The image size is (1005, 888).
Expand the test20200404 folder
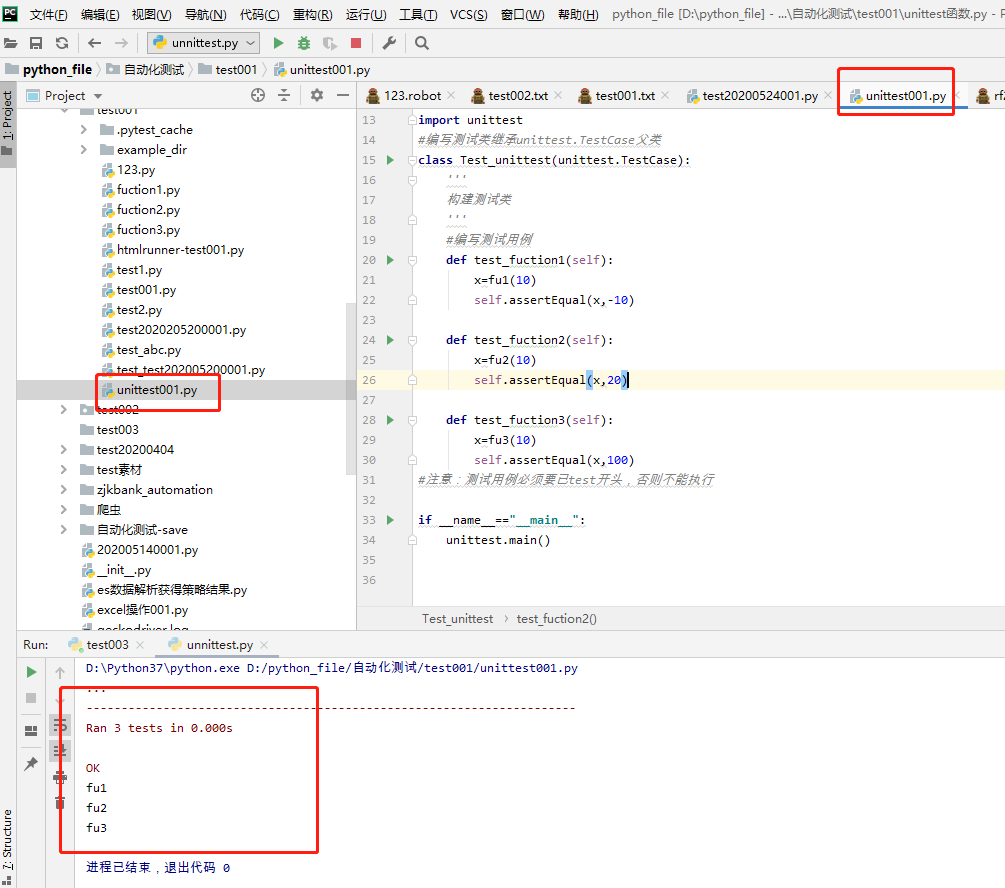pos(63,449)
